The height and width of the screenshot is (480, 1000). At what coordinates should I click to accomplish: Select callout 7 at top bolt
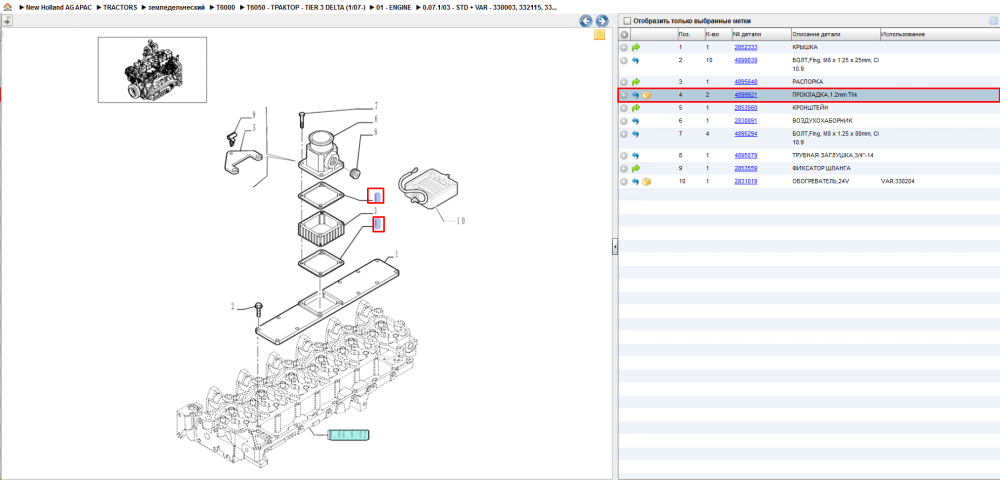click(376, 105)
